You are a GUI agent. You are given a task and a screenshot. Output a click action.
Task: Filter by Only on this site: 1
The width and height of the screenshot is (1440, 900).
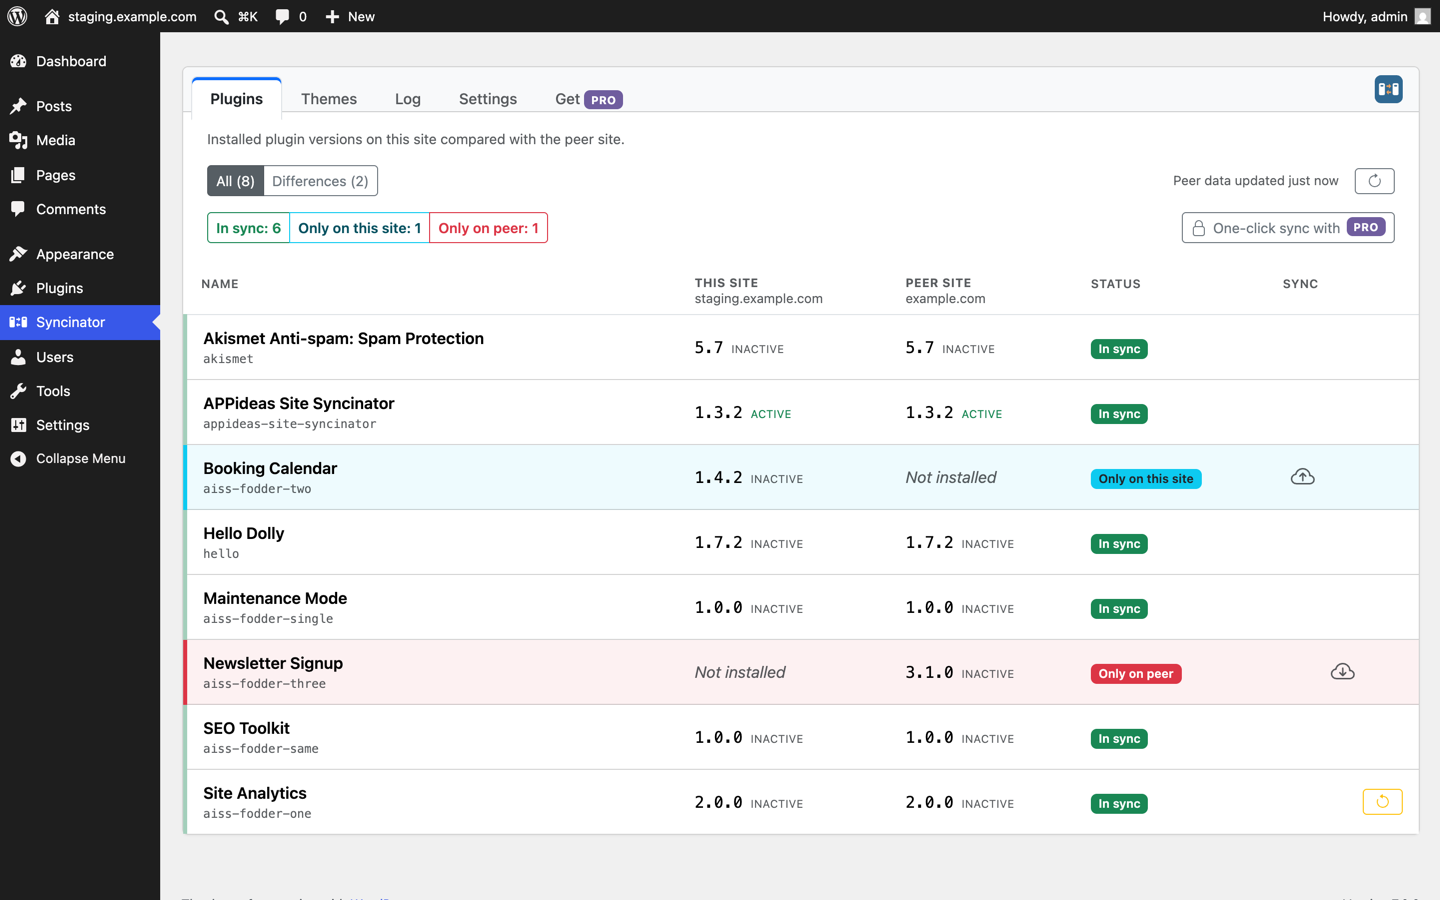[x=359, y=228]
